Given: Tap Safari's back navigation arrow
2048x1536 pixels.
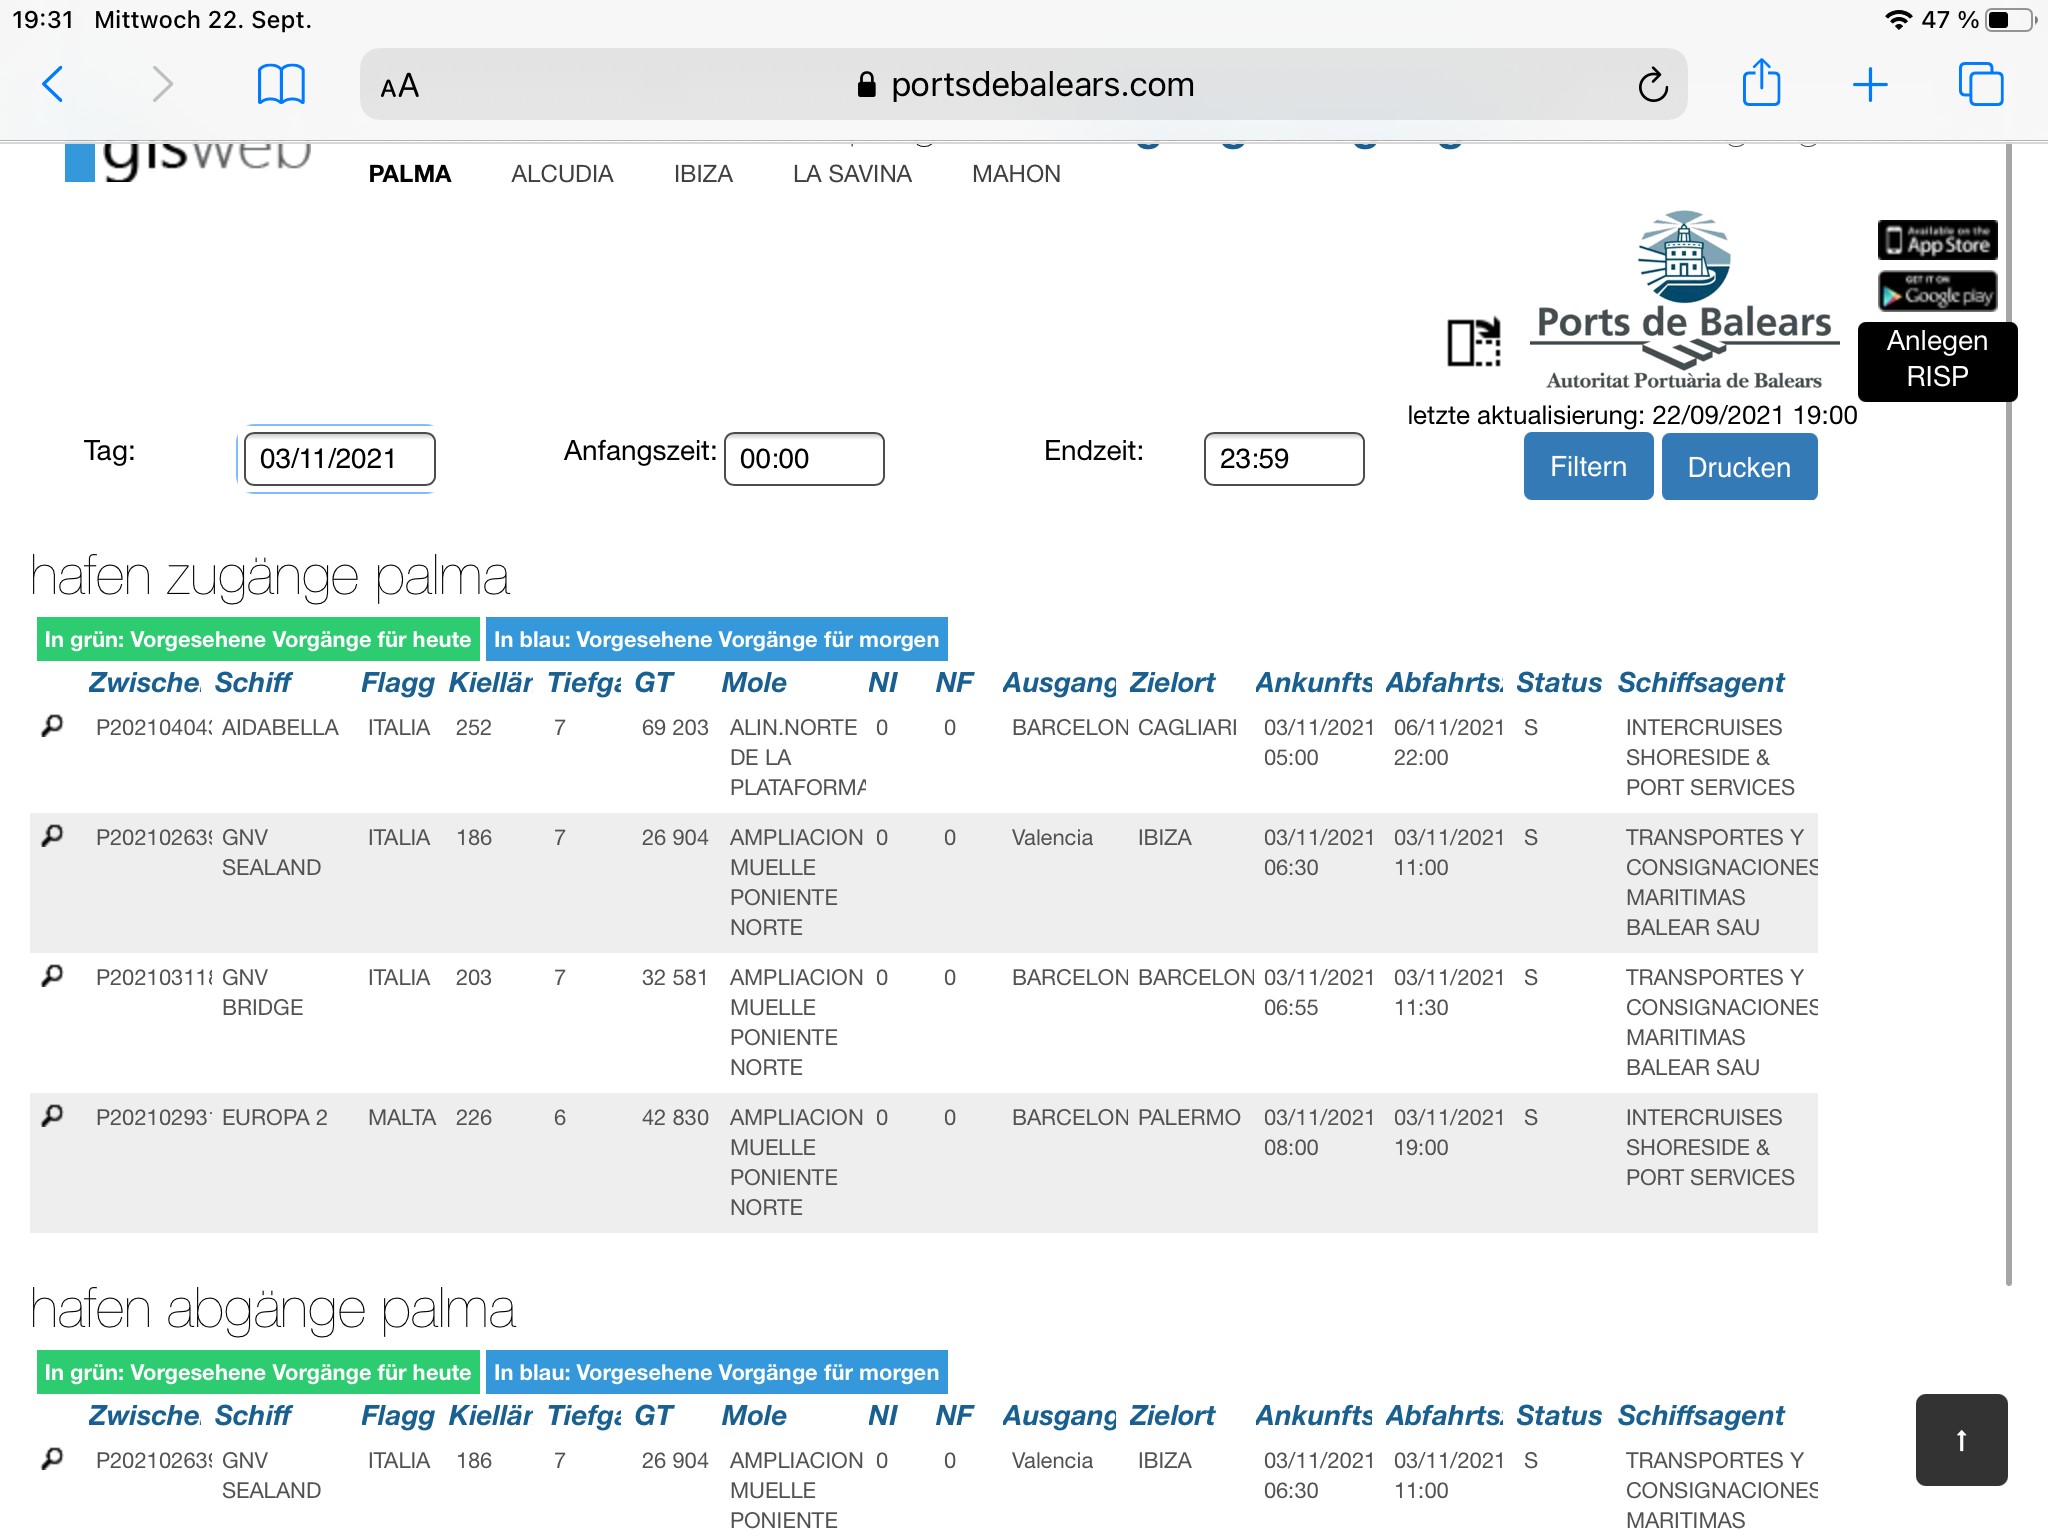Looking at the screenshot, I should tap(54, 84).
